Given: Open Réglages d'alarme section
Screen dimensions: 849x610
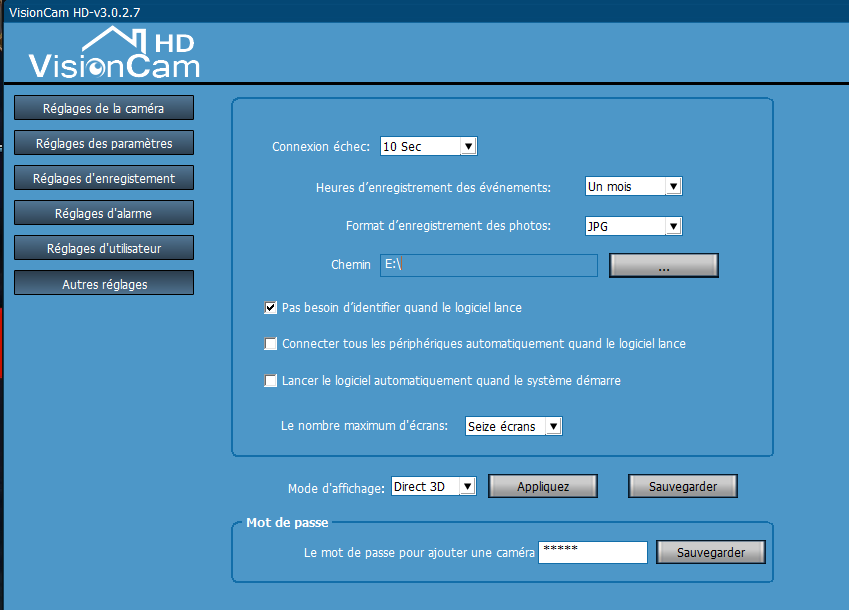Looking at the screenshot, I should click(103, 213).
